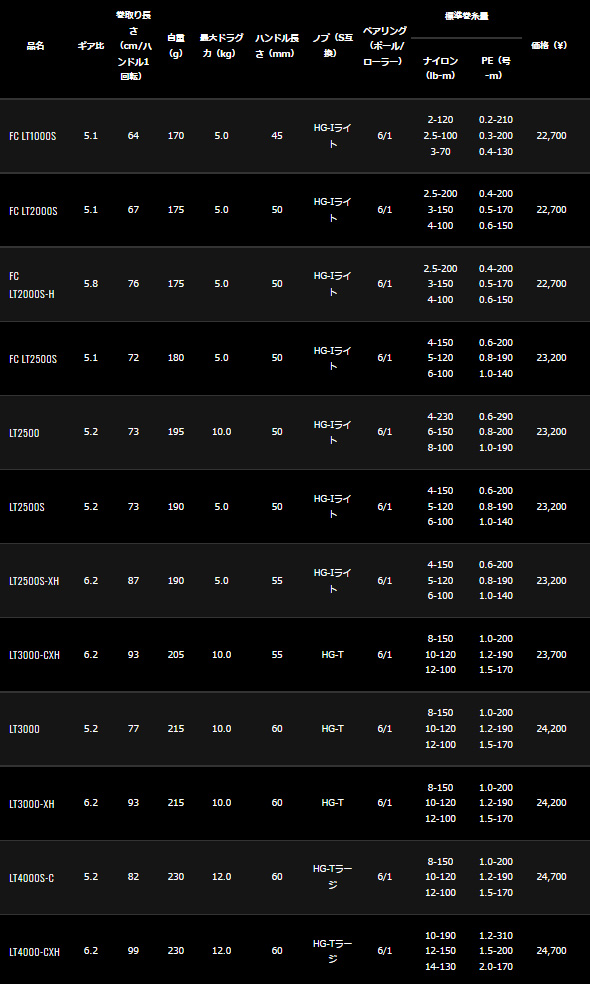This screenshot has width=590, height=984.
Task: Select gear ratio 5.8 cell
Action: [x=91, y=284]
